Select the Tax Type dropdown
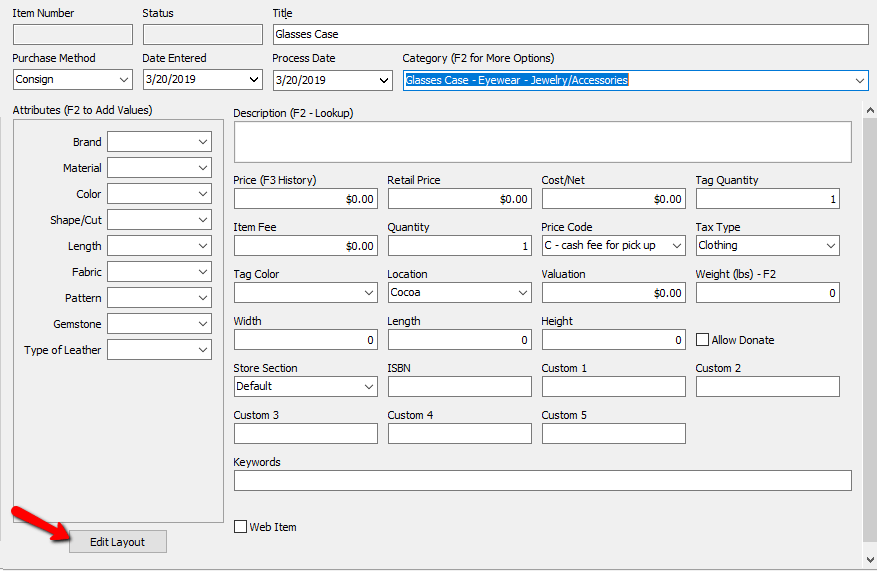The width and height of the screenshot is (877, 571). click(767, 246)
